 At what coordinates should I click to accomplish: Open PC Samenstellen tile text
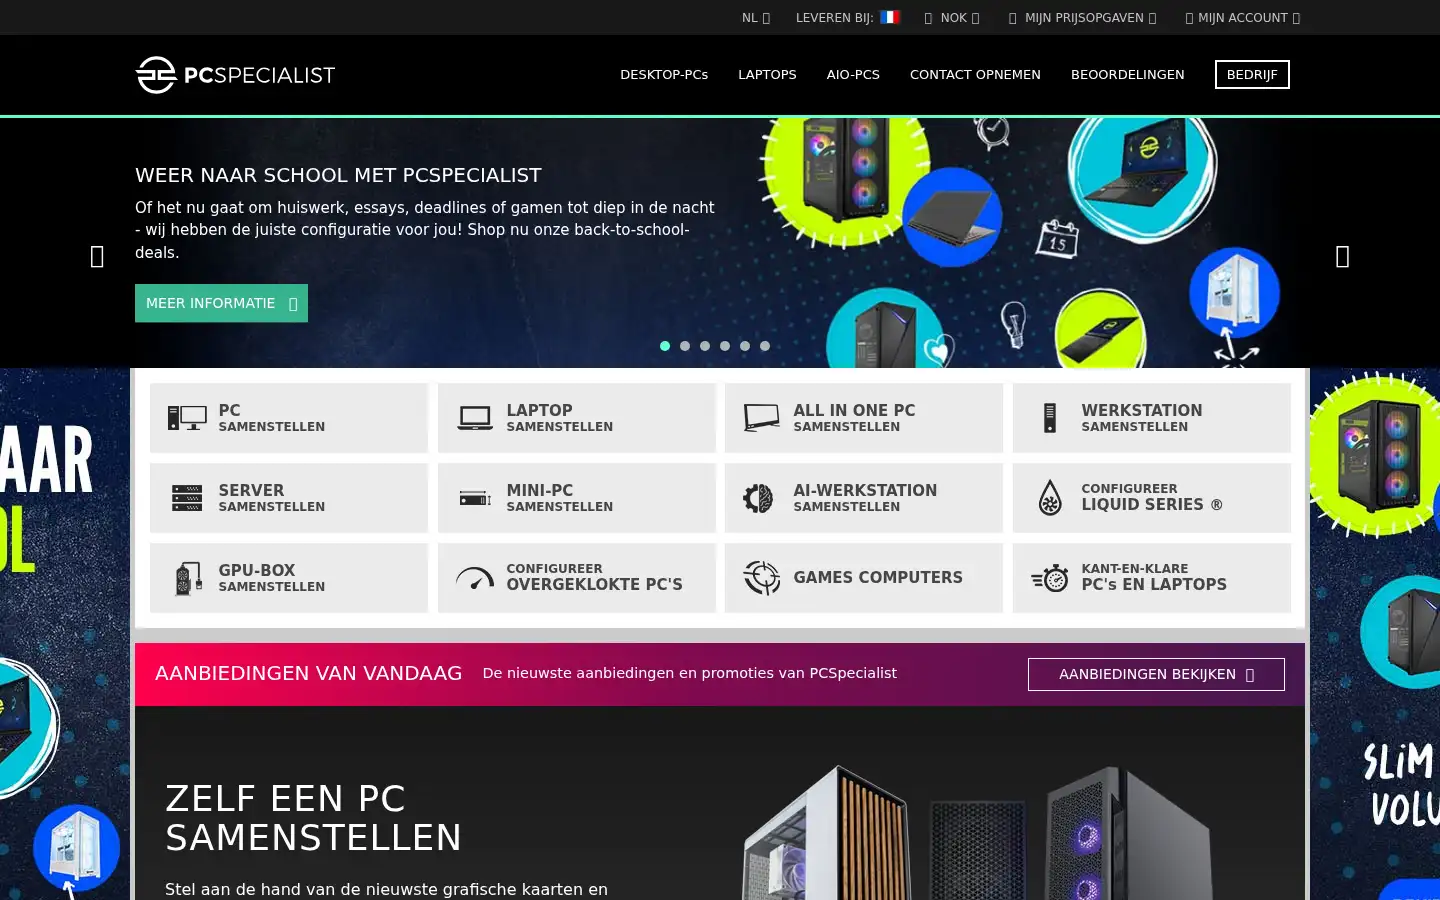click(x=271, y=418)
